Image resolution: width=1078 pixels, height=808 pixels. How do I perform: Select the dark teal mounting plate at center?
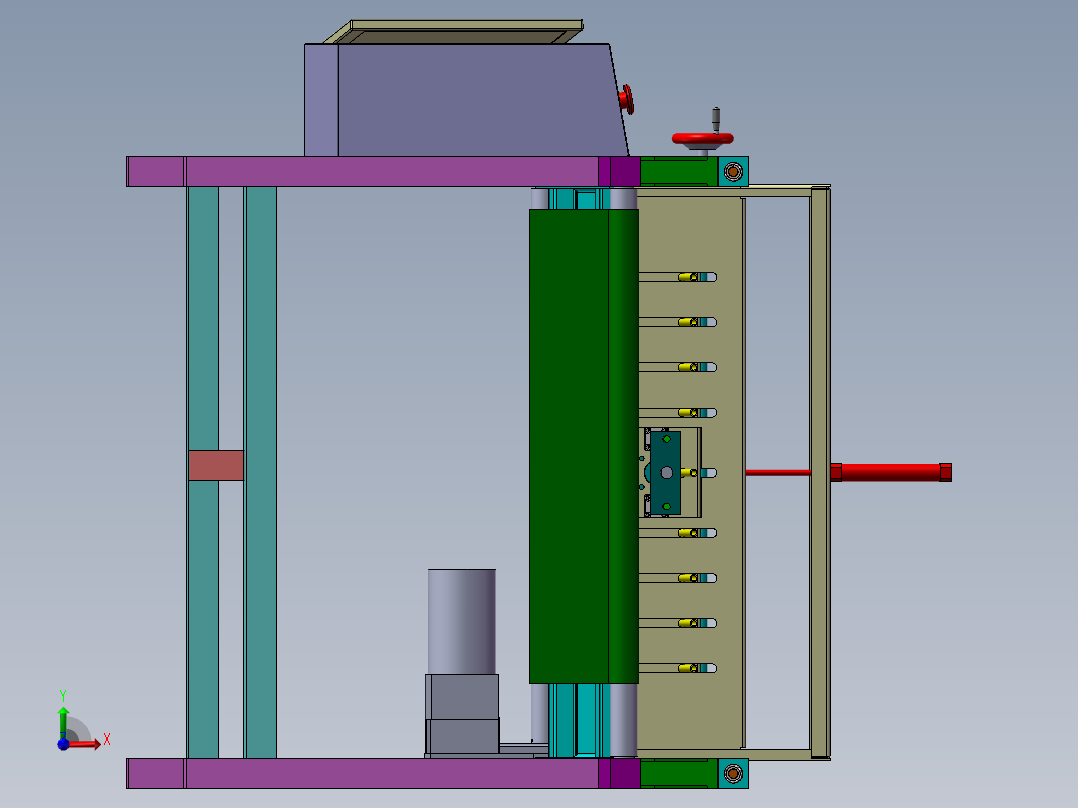tap(666, 473)
